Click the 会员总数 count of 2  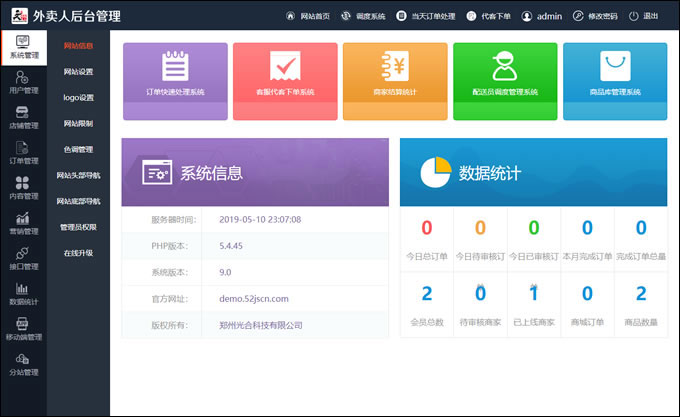pos(427,293)
